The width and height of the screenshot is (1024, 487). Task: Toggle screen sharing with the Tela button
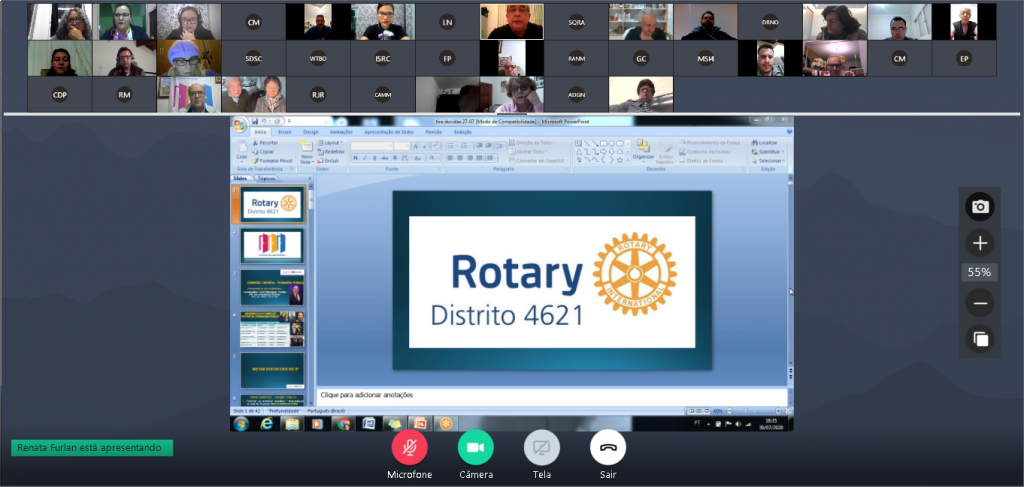(x=541, y=447)
